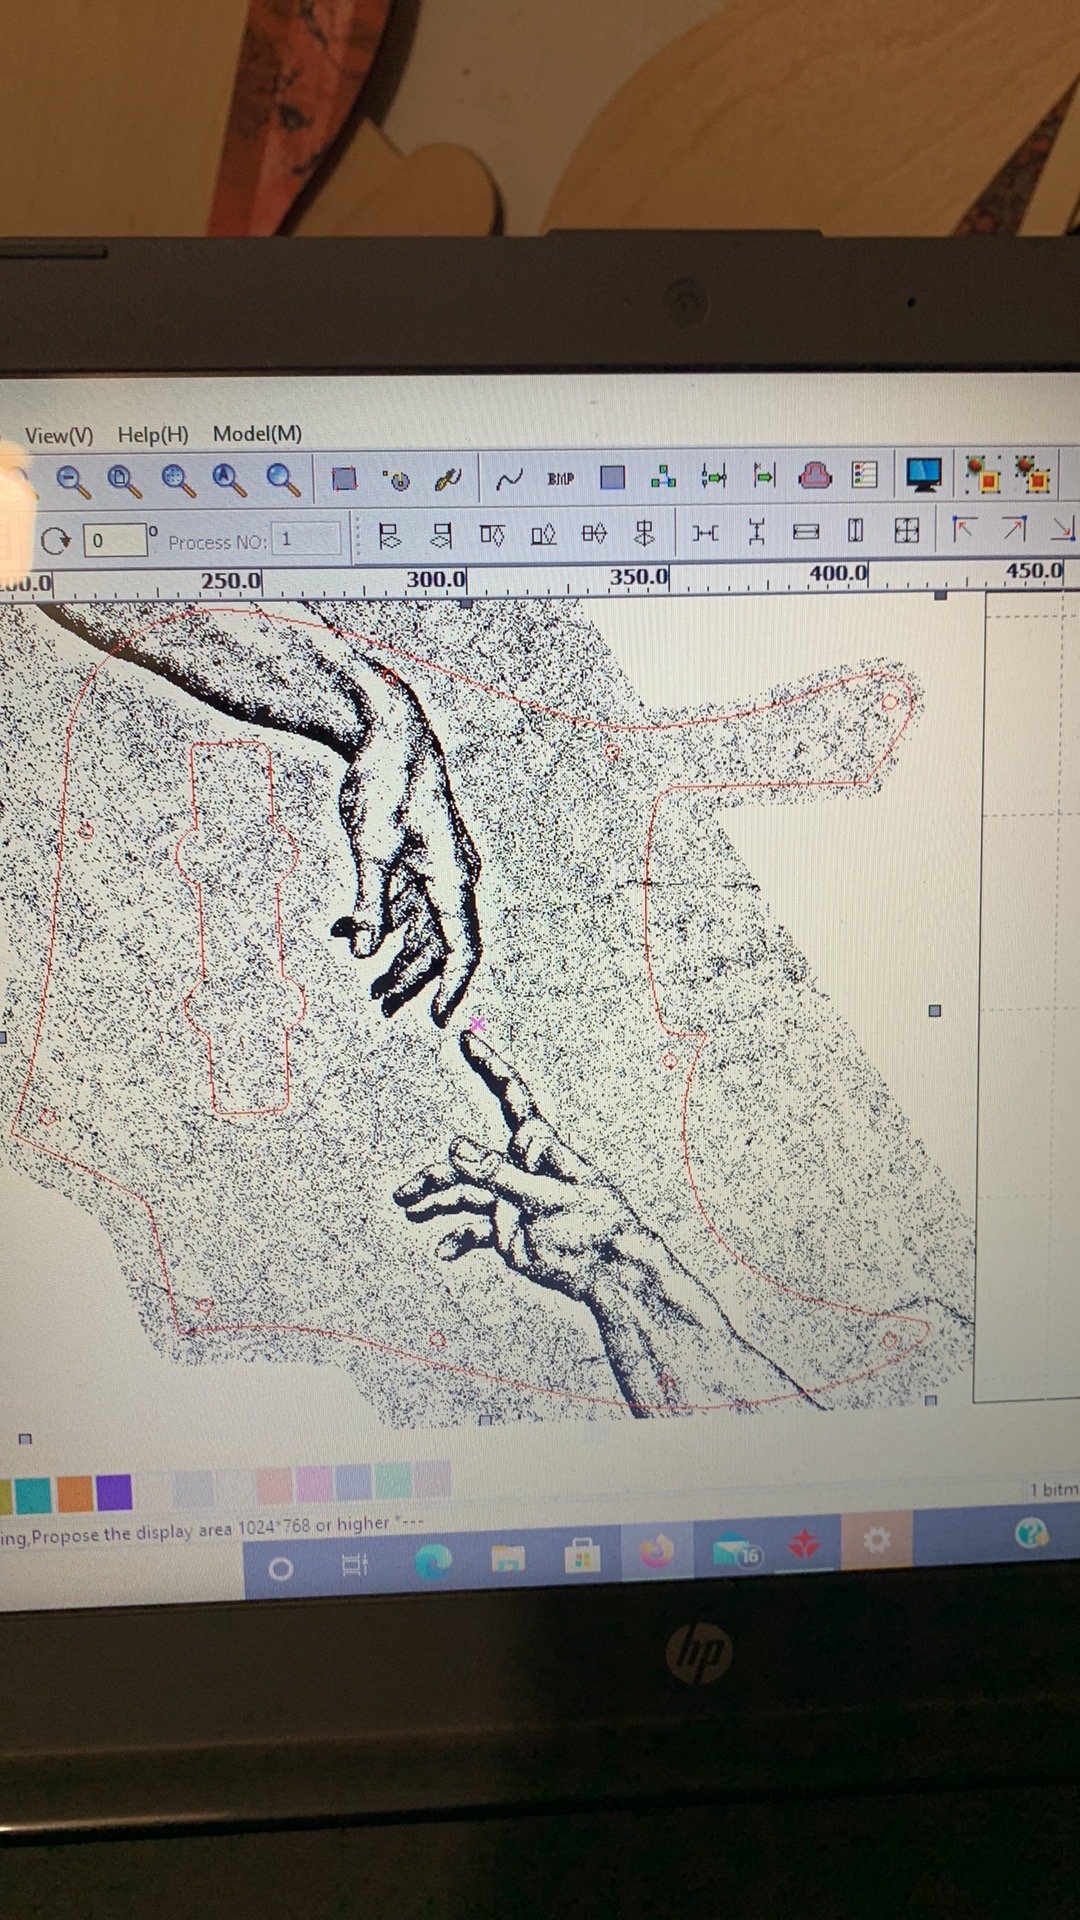This screenshot has width=1080, height=1920.
Task: Click the rotation angle input field
Action: [115, 540]
